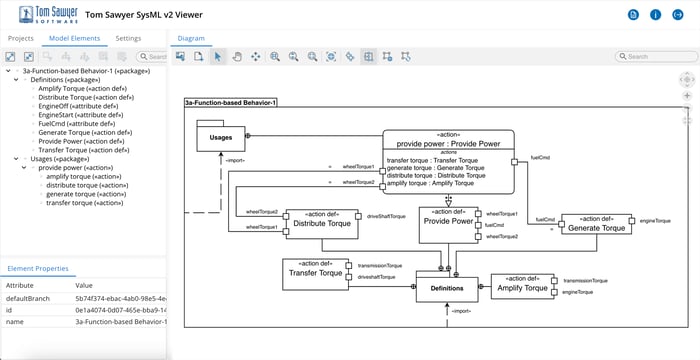Select EngineStart attribute def in tree
Viewport: 700px width, 360px height.
tap(81, 115)
